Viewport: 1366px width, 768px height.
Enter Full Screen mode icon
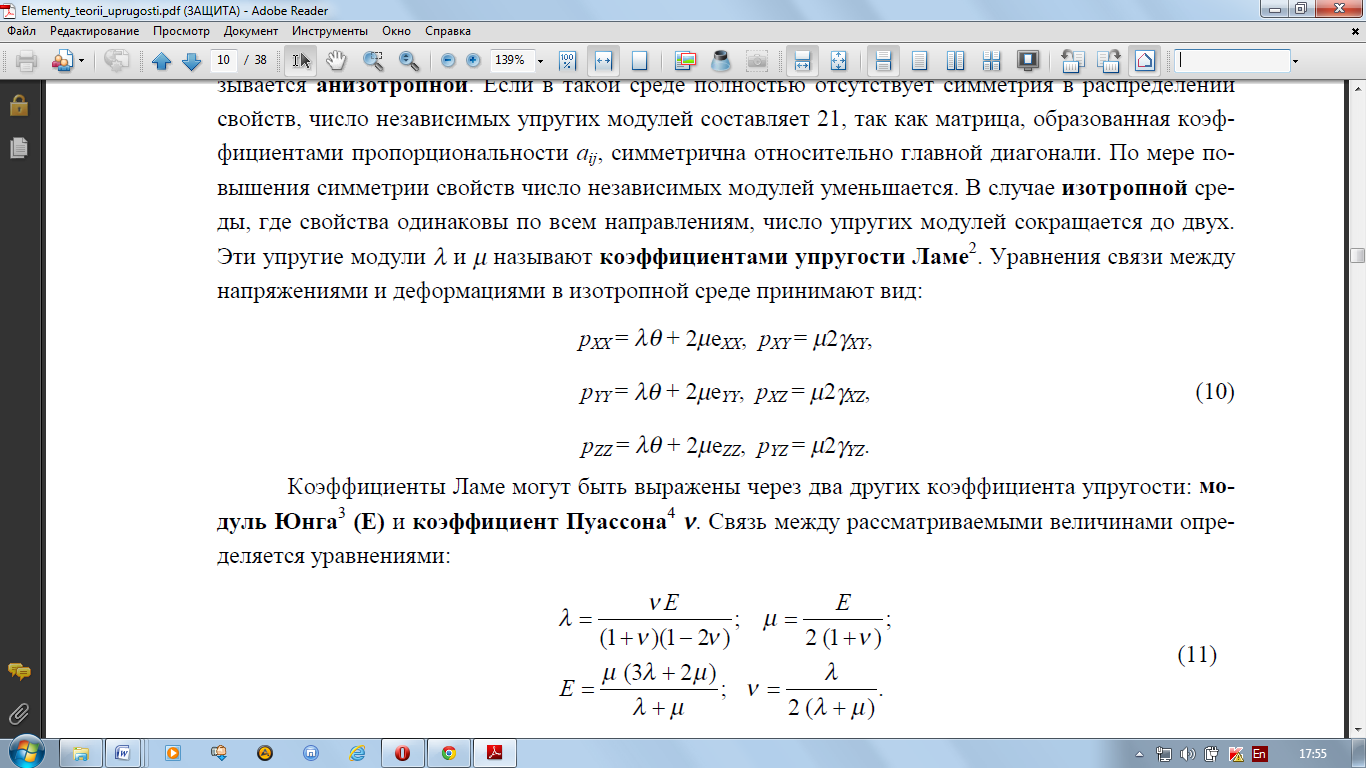pyautogui.click(x=1027, y=60)
